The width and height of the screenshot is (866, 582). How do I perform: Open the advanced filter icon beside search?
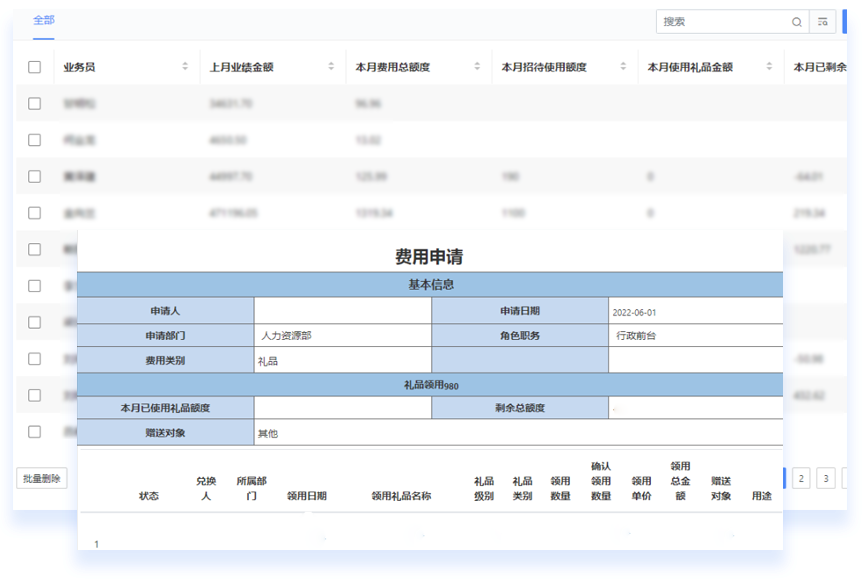tap(823, 21)
